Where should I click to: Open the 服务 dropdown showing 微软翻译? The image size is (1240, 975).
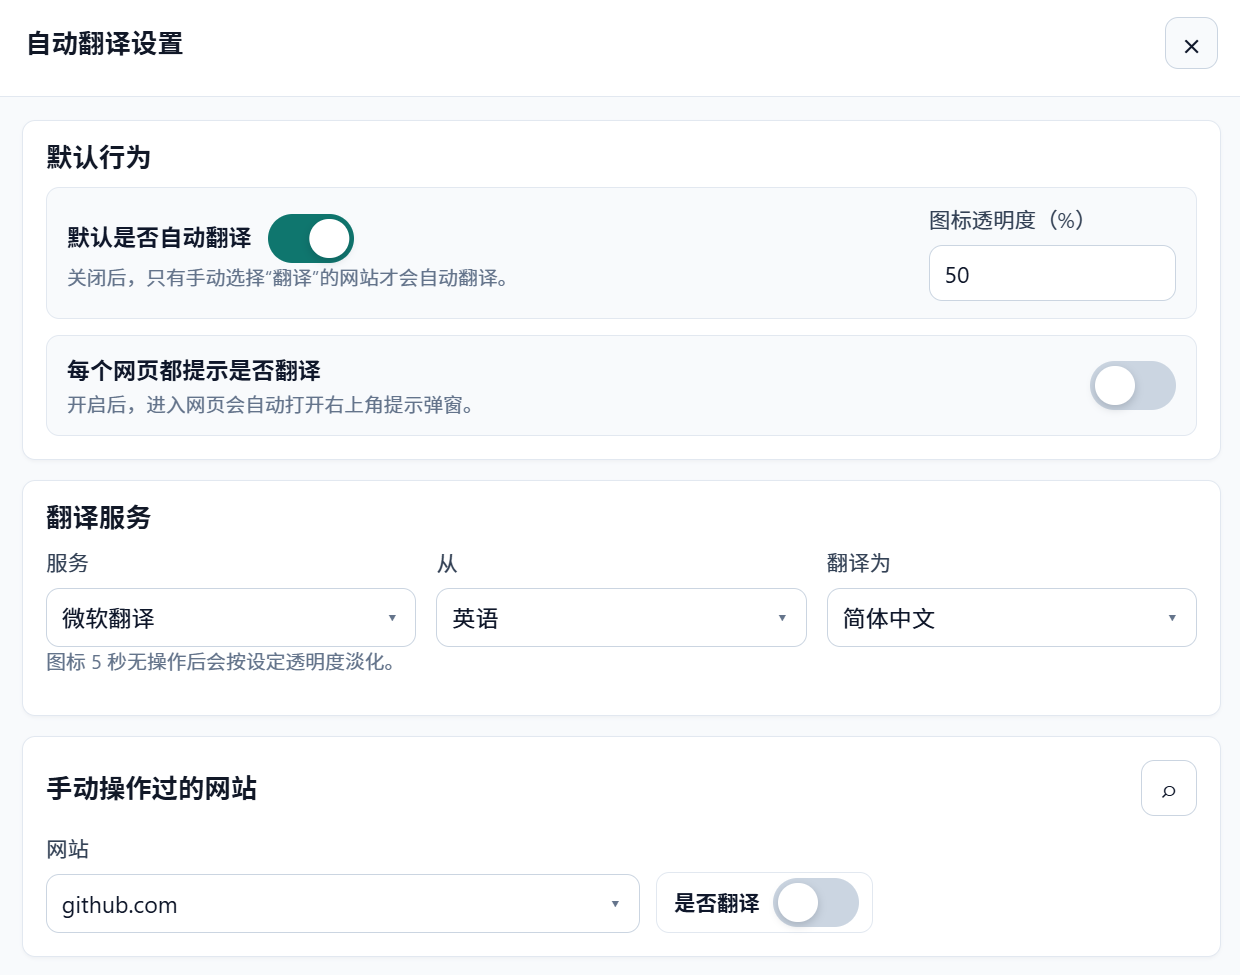pos(231,618)
